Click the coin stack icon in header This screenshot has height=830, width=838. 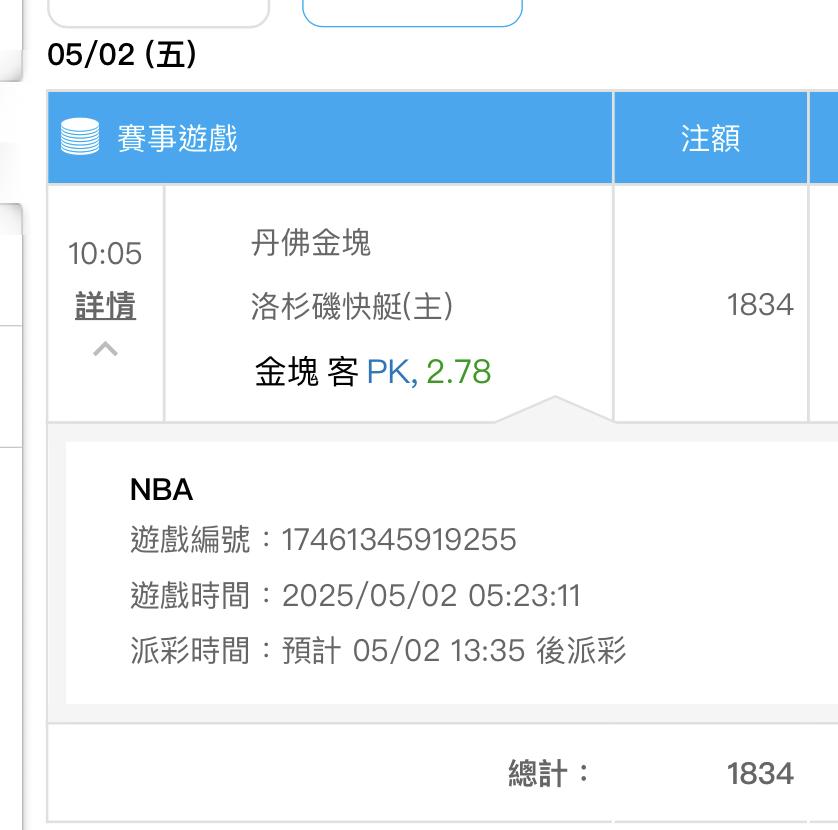(80, 137)
